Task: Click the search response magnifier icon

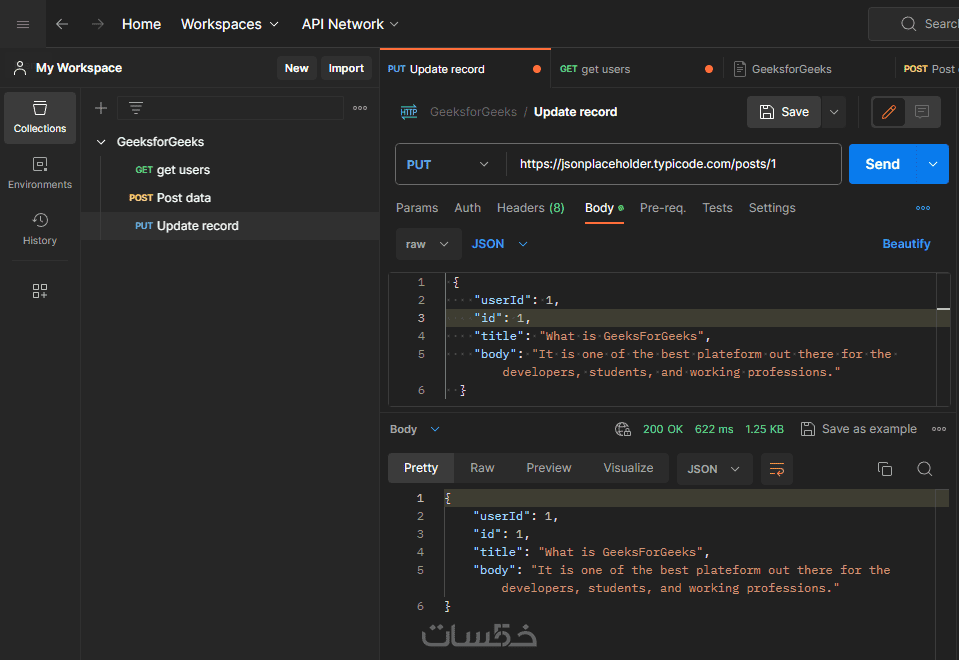Action: point(925,469)
